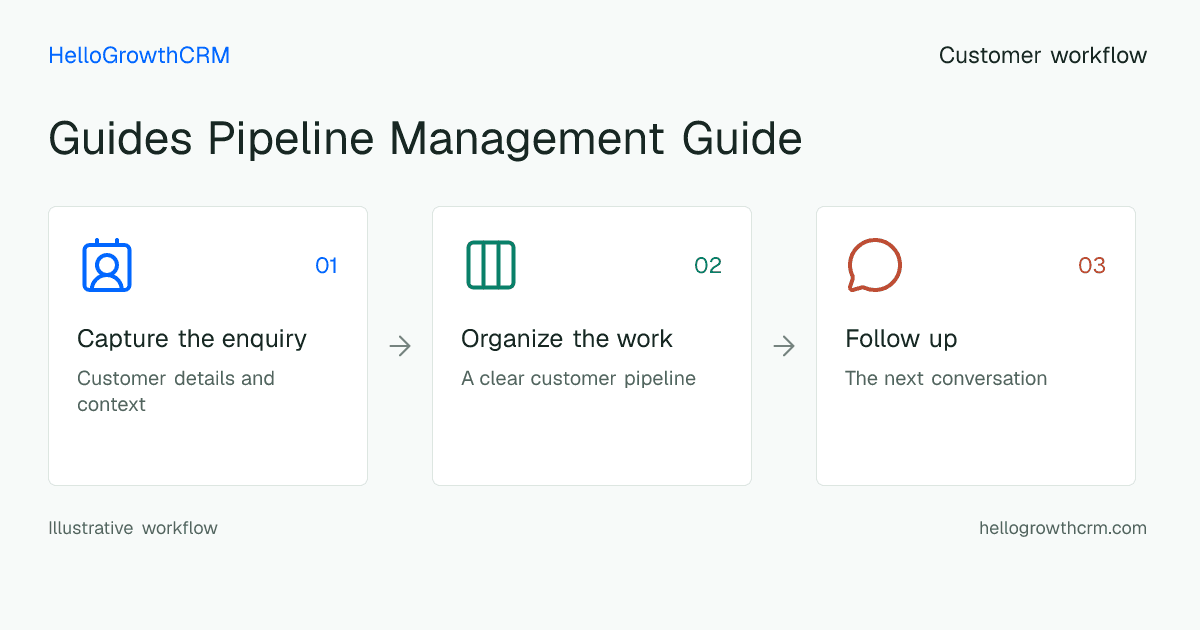The image size is (1200, 630).
Task: Open the HelloGrowthCRM brand link
Action: pos(139,55)
